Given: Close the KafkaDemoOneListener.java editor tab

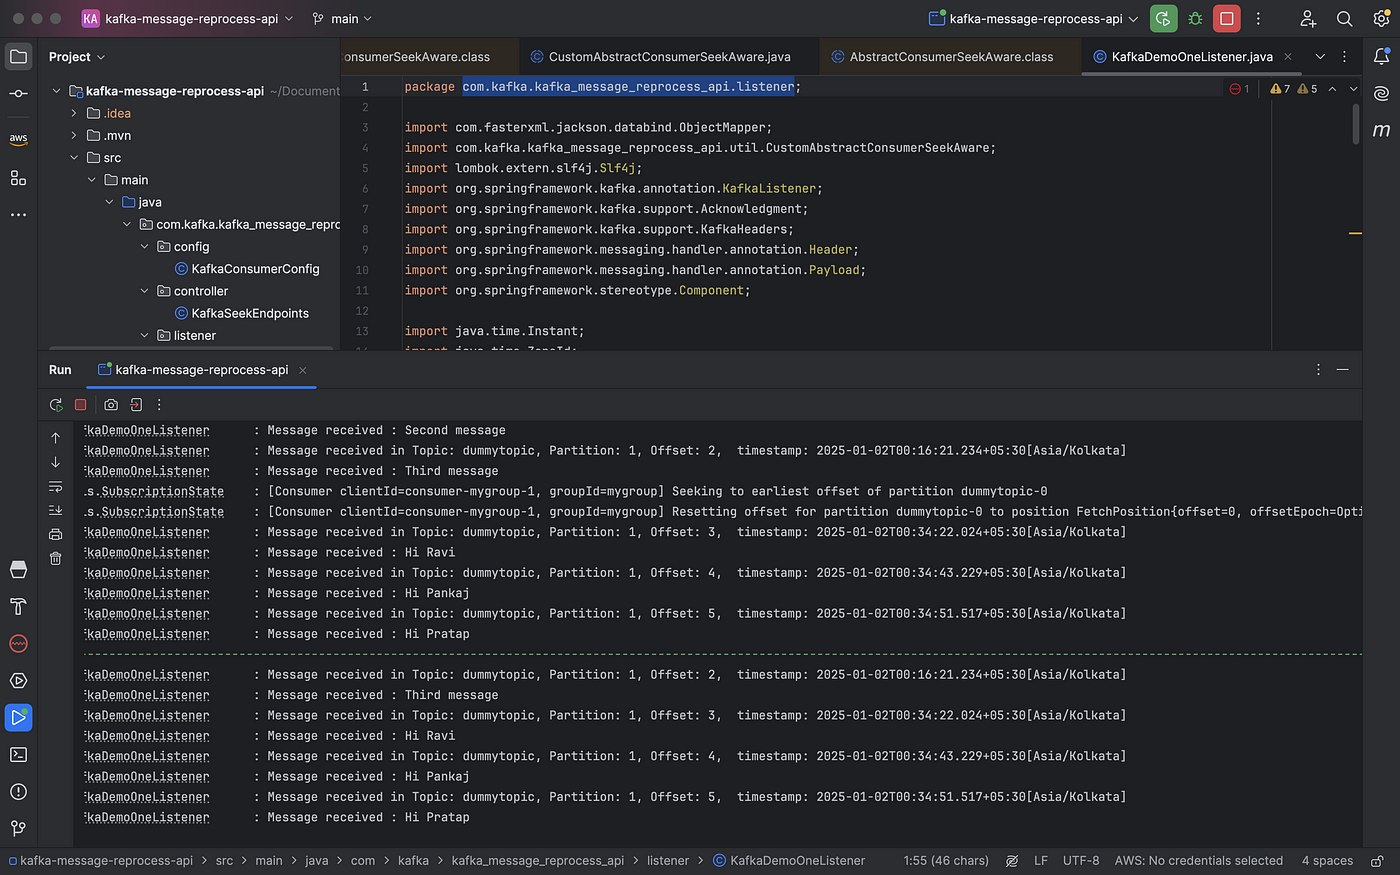Looking at the screenshot, I should pos(1288,57).
